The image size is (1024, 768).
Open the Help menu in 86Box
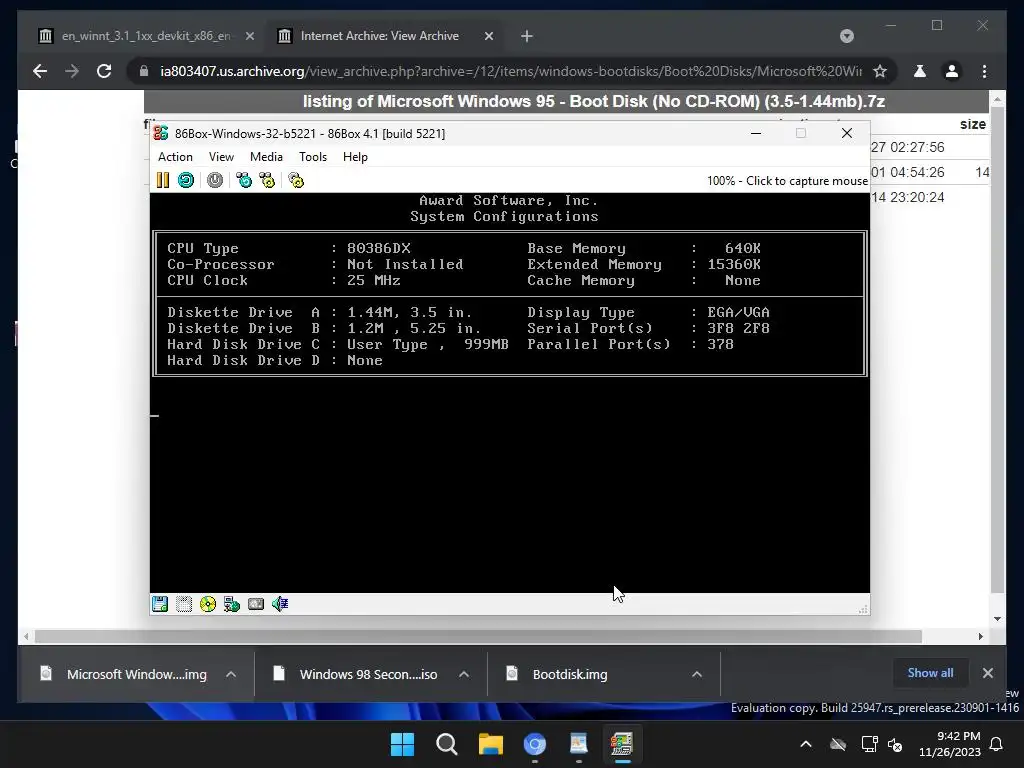point(355,157)
